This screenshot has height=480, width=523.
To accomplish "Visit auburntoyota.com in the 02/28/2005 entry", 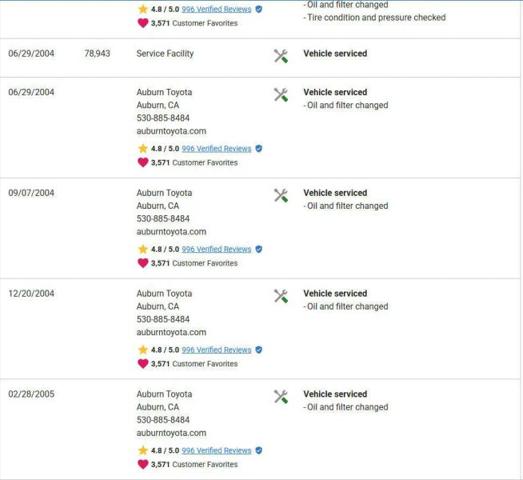I will click(x=171, y=433).
